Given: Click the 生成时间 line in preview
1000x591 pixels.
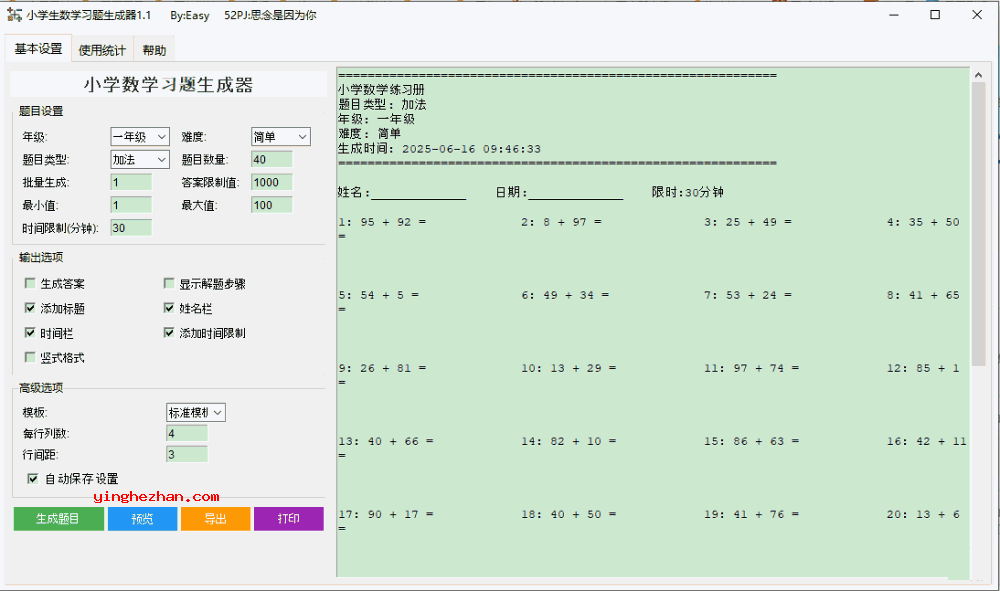Looking at the screenshot, I should [x=439, y=149].
